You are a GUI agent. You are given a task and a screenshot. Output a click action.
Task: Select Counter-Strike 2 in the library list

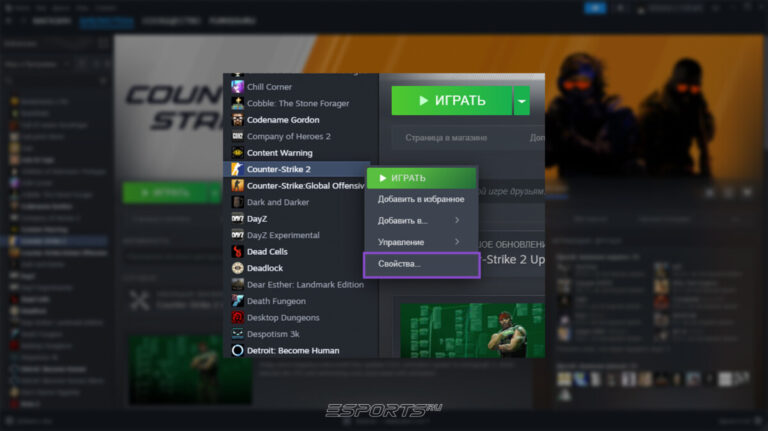(x=279, y=169)
